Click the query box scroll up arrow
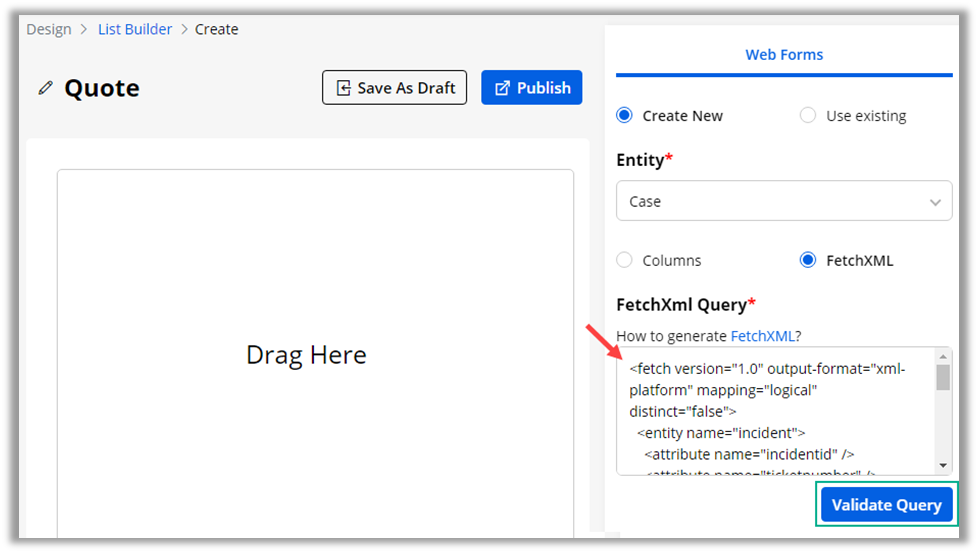The image size is (978, 553). (x=943, y=357)
